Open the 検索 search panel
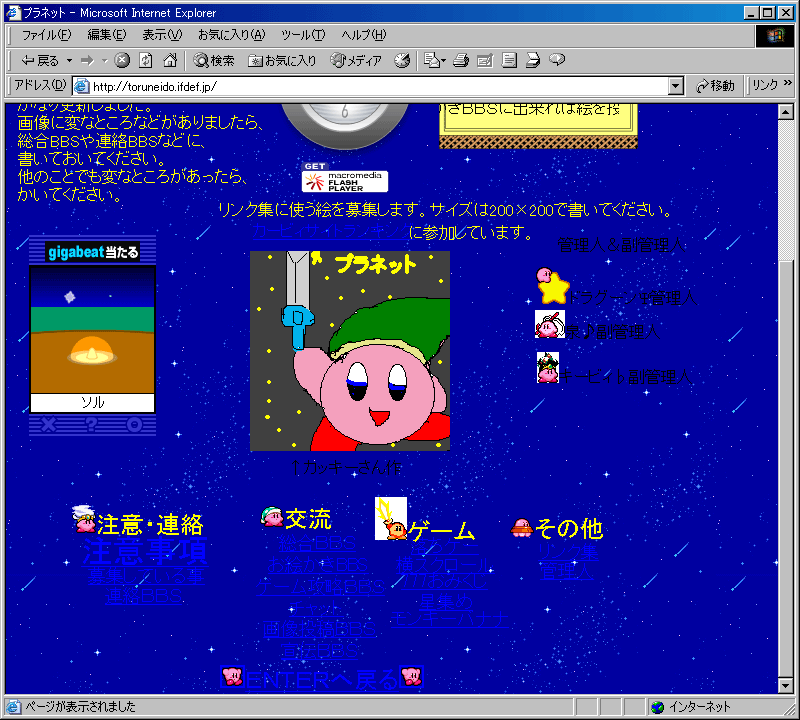800x720 pixels. (x=213, y=61)
